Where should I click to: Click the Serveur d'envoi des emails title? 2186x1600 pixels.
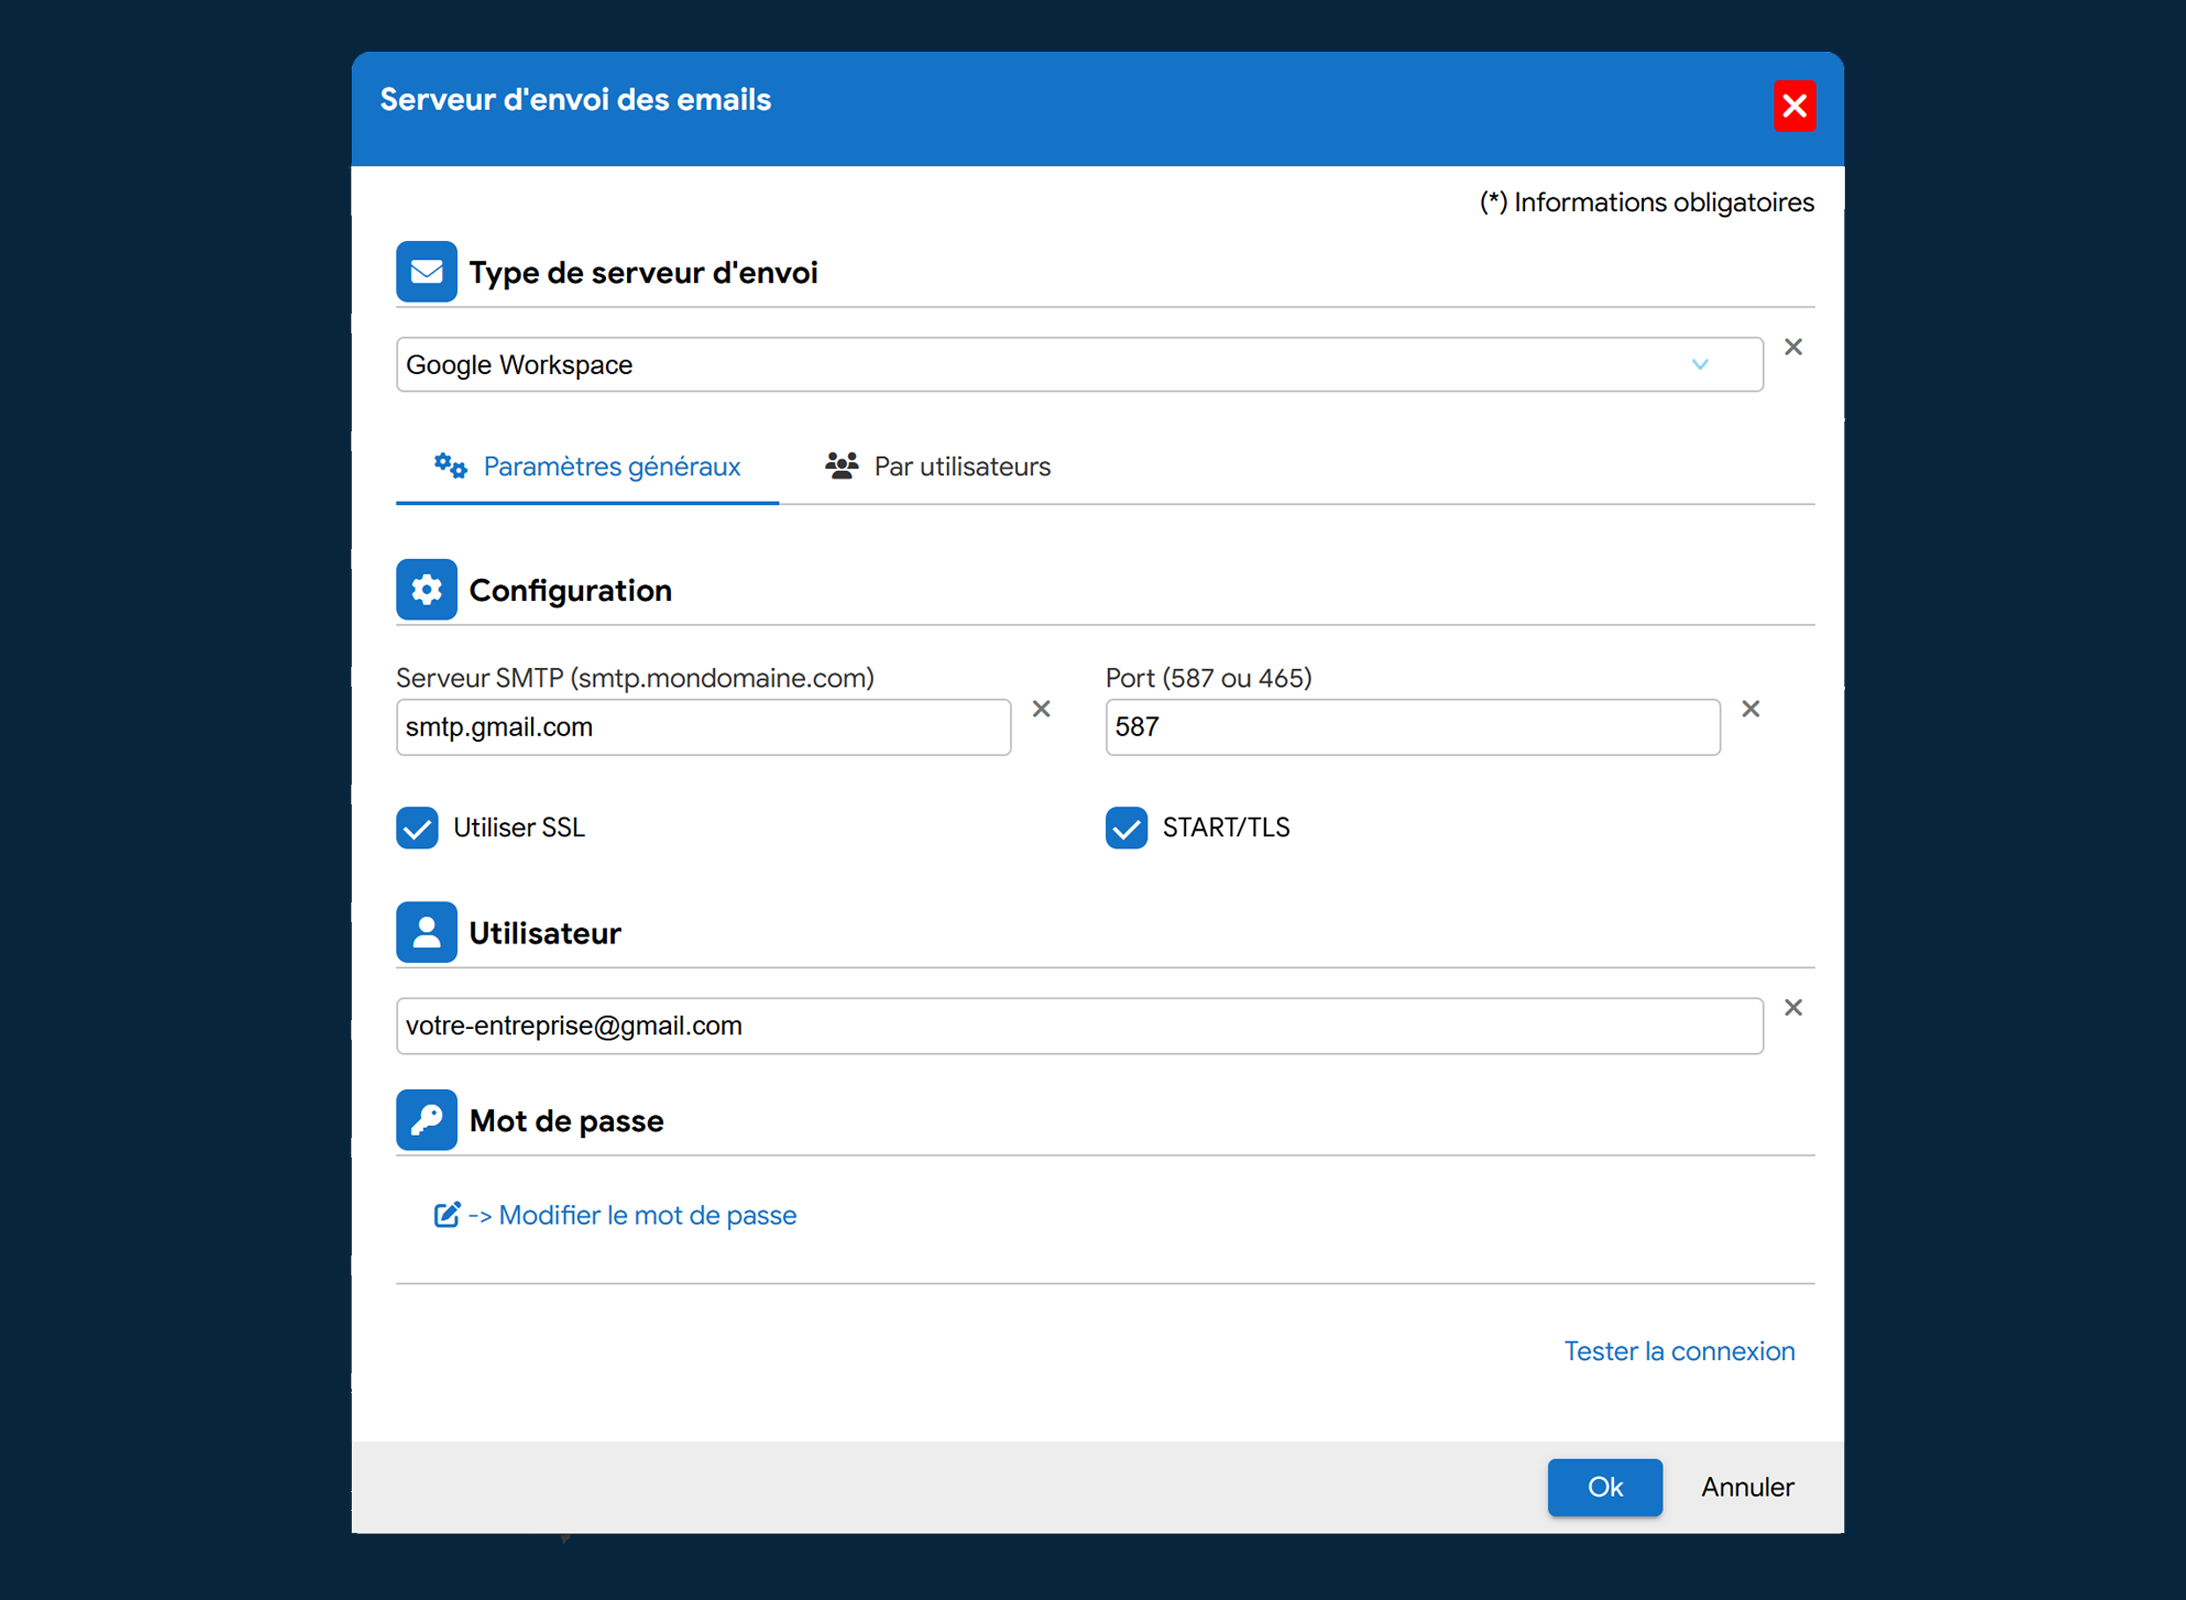pos(575,99)
